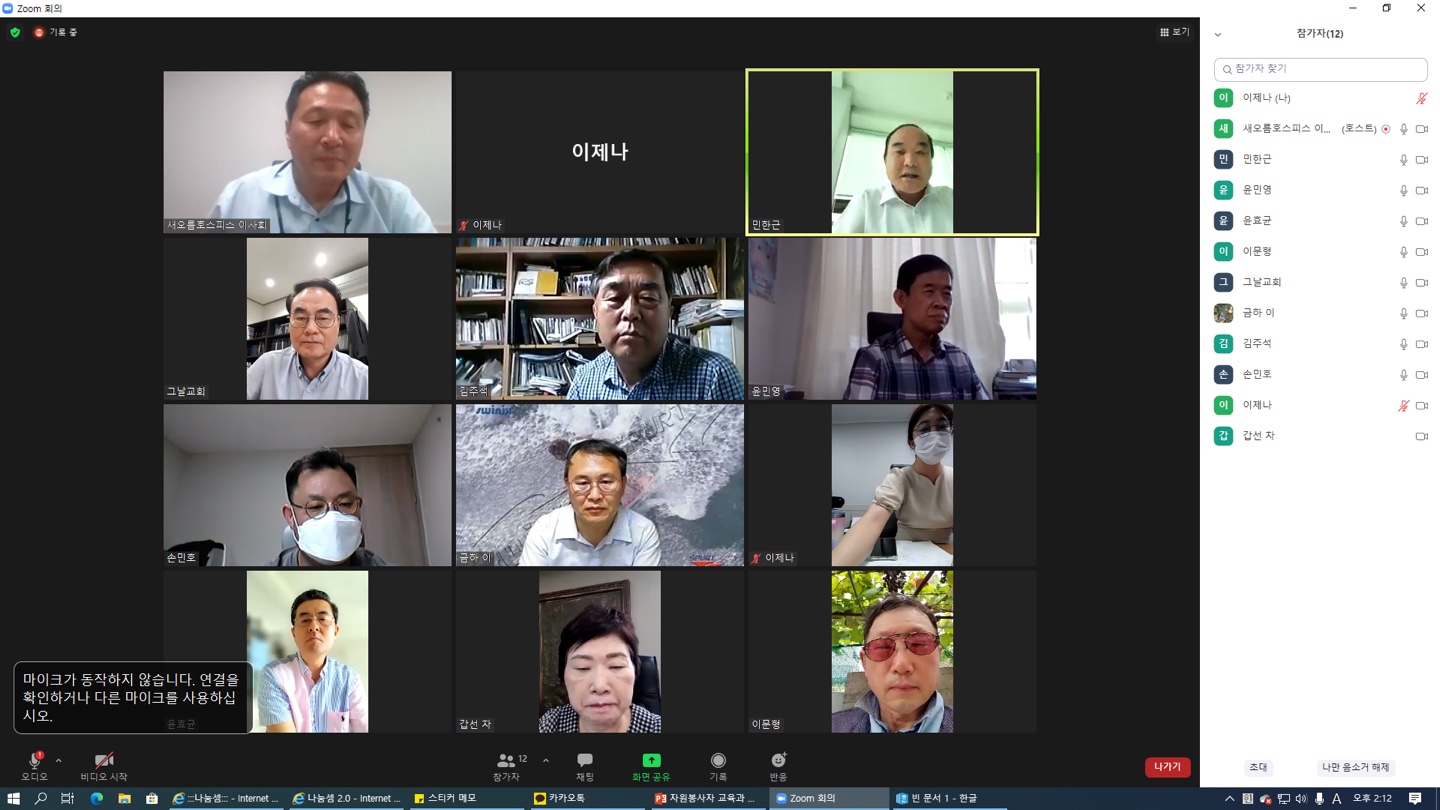The height and width of the screenshot is (810, 1440).
Task: Click the microphone not working notification
Action: (132, 697)
